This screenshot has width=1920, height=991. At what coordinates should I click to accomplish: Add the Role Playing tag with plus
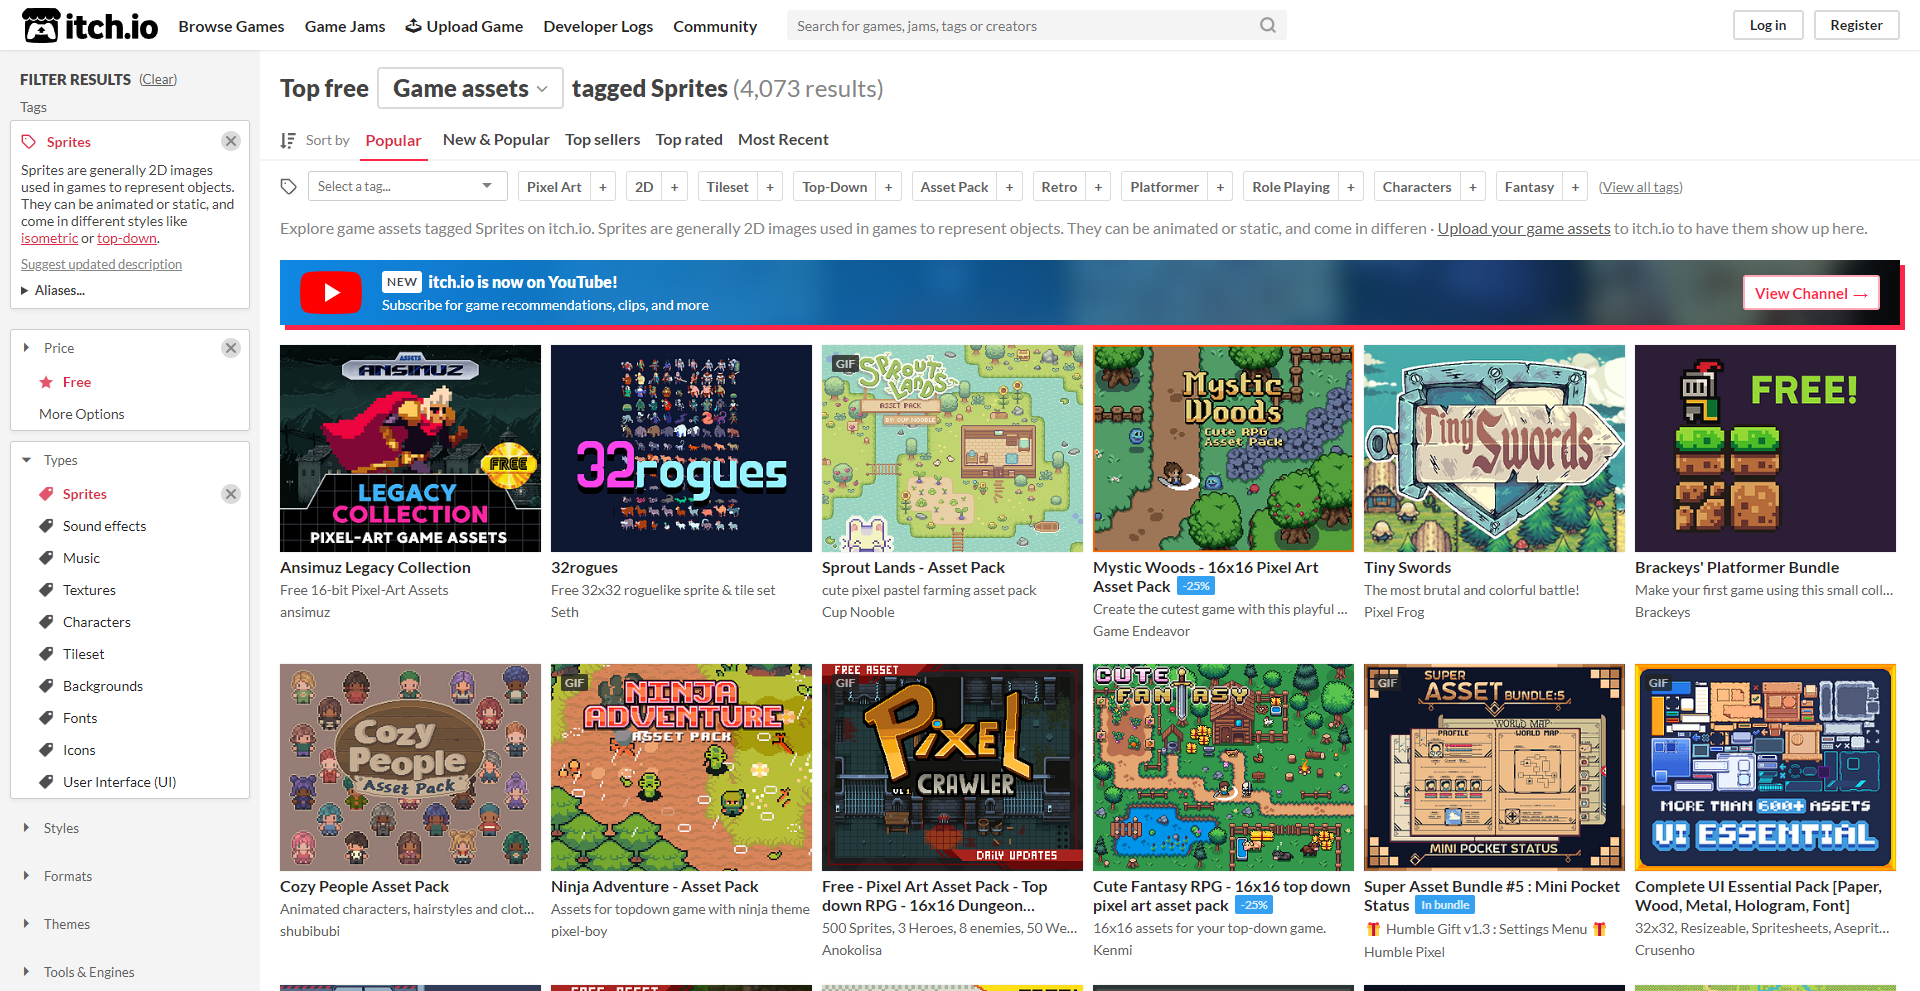(1351, 187)
